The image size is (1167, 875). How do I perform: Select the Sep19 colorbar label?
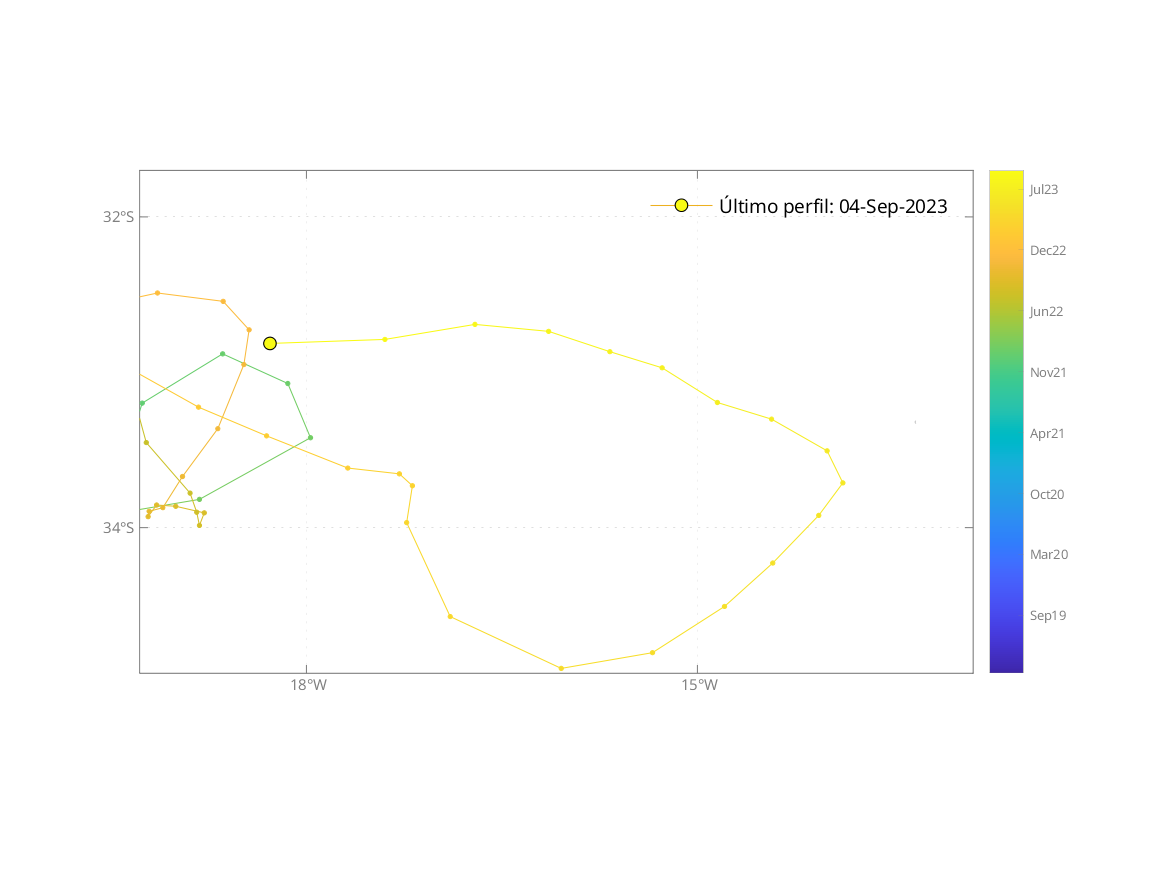point(1048,615)
